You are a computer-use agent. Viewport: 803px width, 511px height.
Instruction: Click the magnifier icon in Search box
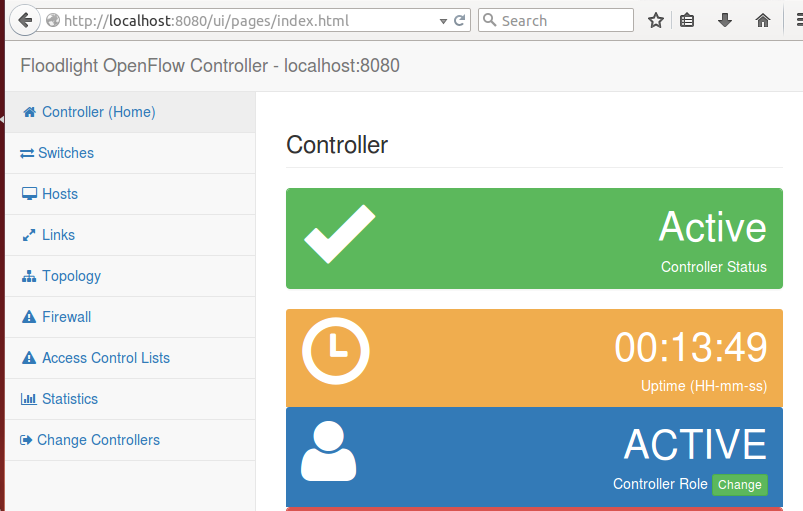click(490, 20)
